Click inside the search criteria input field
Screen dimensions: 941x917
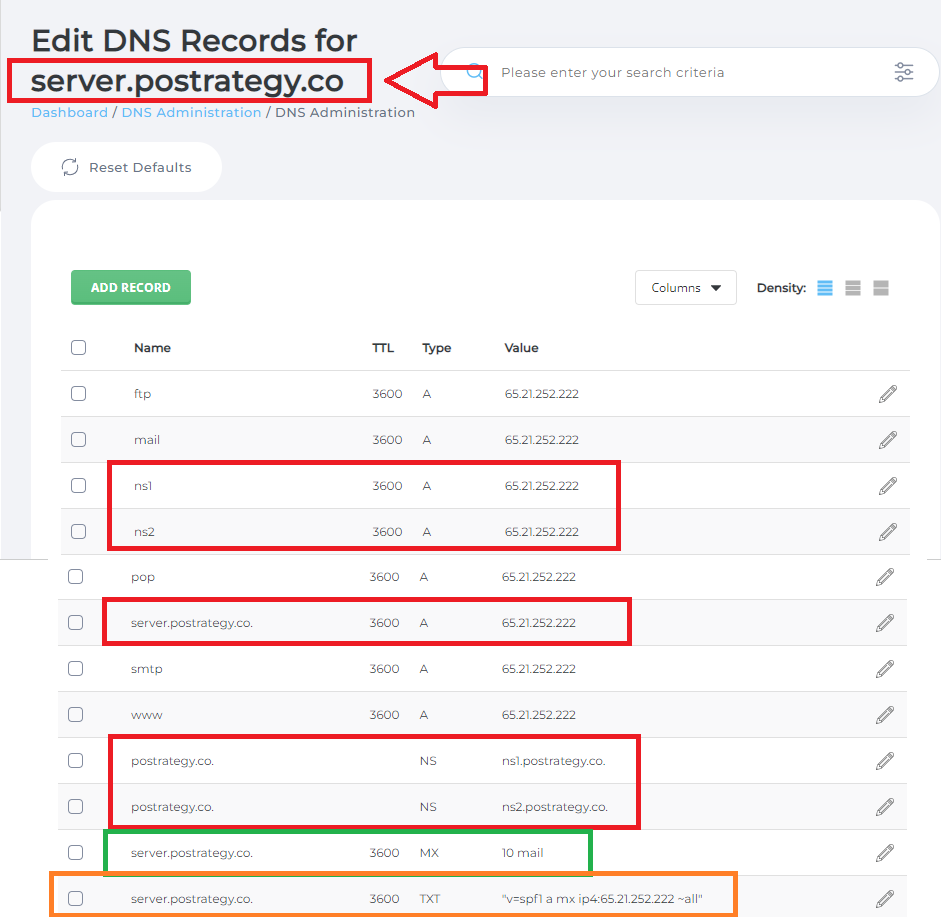[650, 72]
